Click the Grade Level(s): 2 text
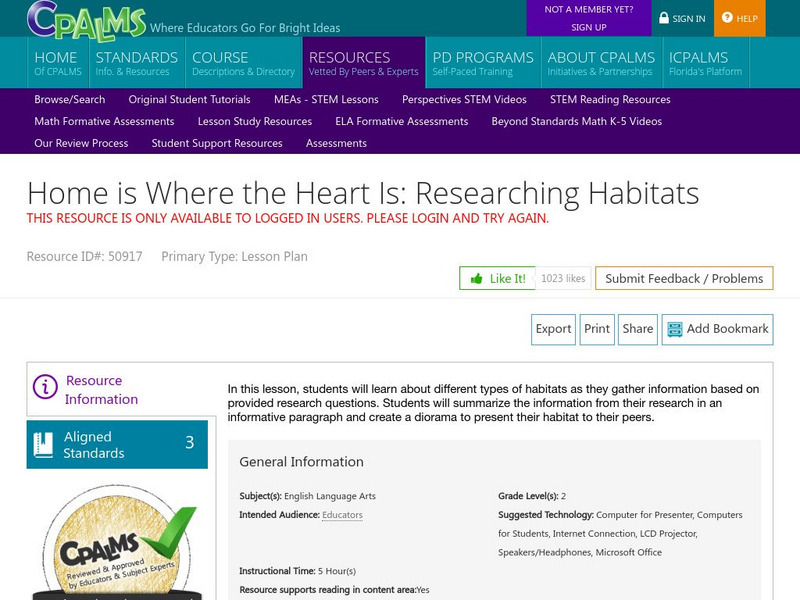Screen dimensions: 800x600 coord(532,496)
